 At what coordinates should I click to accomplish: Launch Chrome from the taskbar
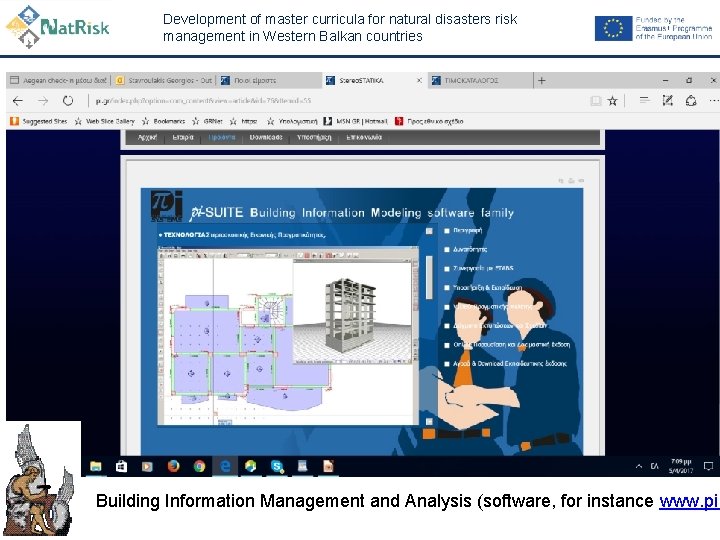pyautogui.click(x=199, y=467)
